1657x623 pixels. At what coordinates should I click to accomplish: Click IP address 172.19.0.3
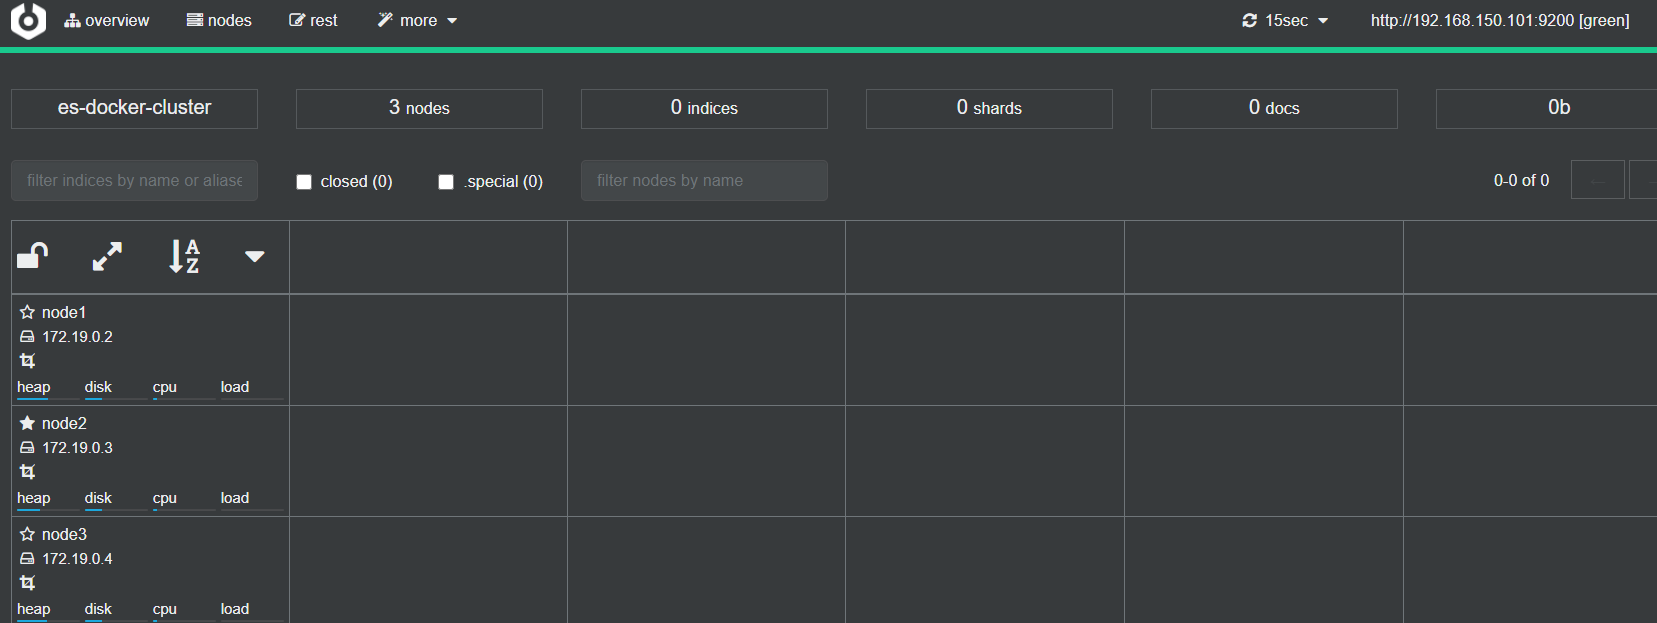click(77, 448)
